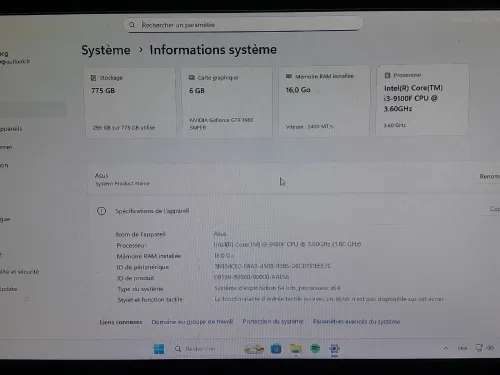
Task: Open File Explorer from taskbar
Action: [296, 349]
